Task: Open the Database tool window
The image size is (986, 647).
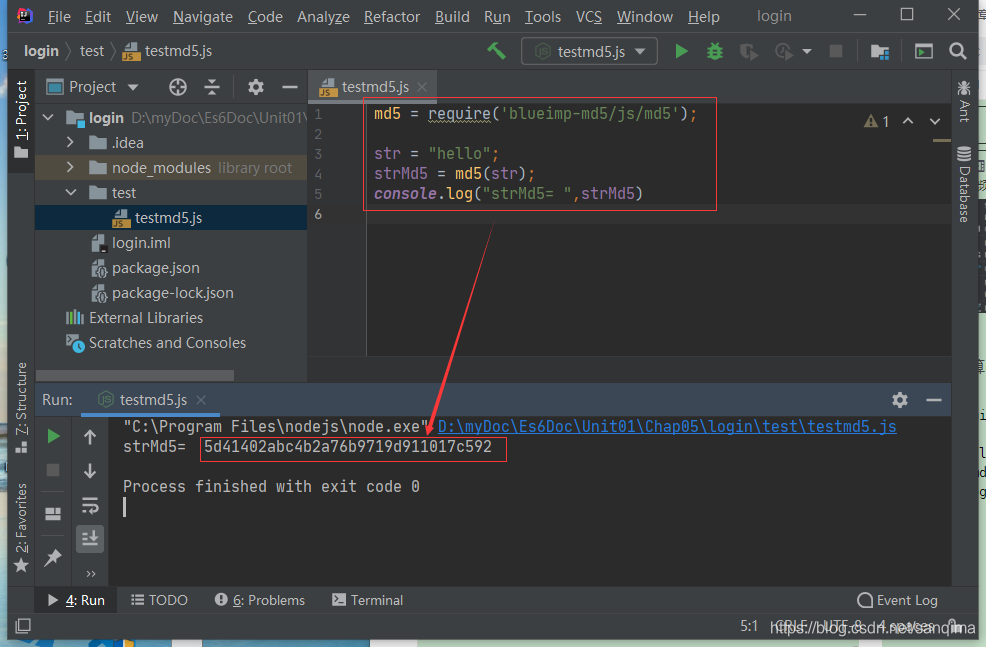Action: [964, 184]
